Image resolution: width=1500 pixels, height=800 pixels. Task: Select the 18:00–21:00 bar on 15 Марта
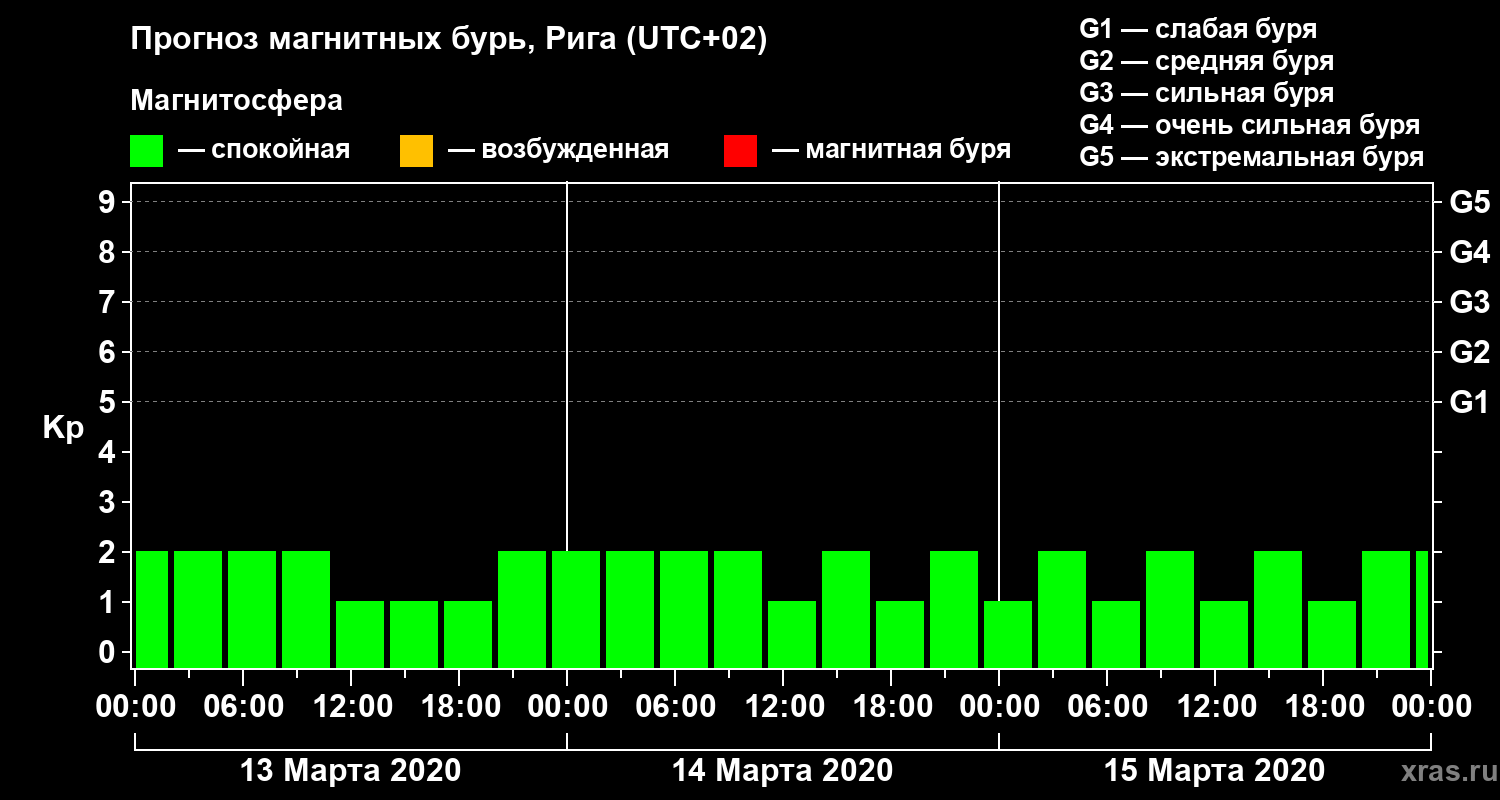[1332, 634]
